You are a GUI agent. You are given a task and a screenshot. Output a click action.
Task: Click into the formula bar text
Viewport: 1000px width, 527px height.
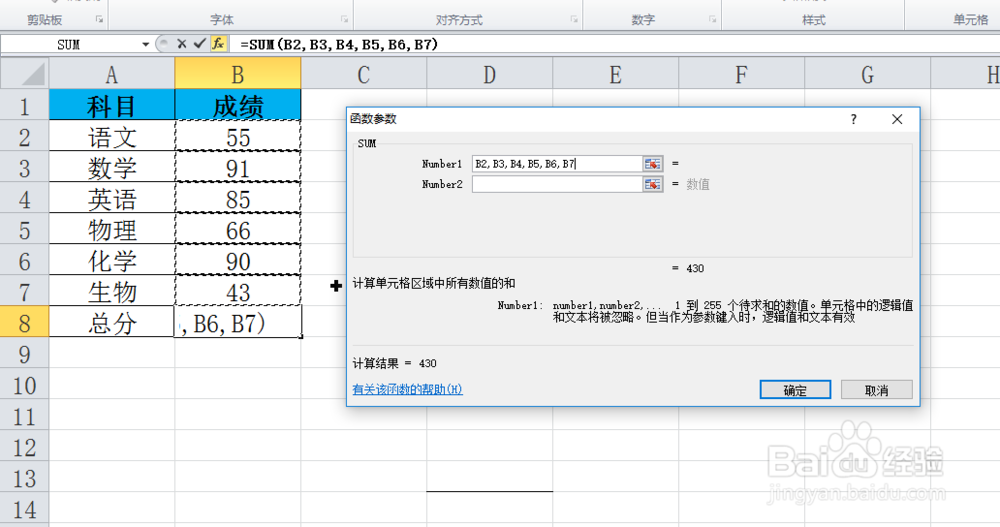[x=339, y=44]
